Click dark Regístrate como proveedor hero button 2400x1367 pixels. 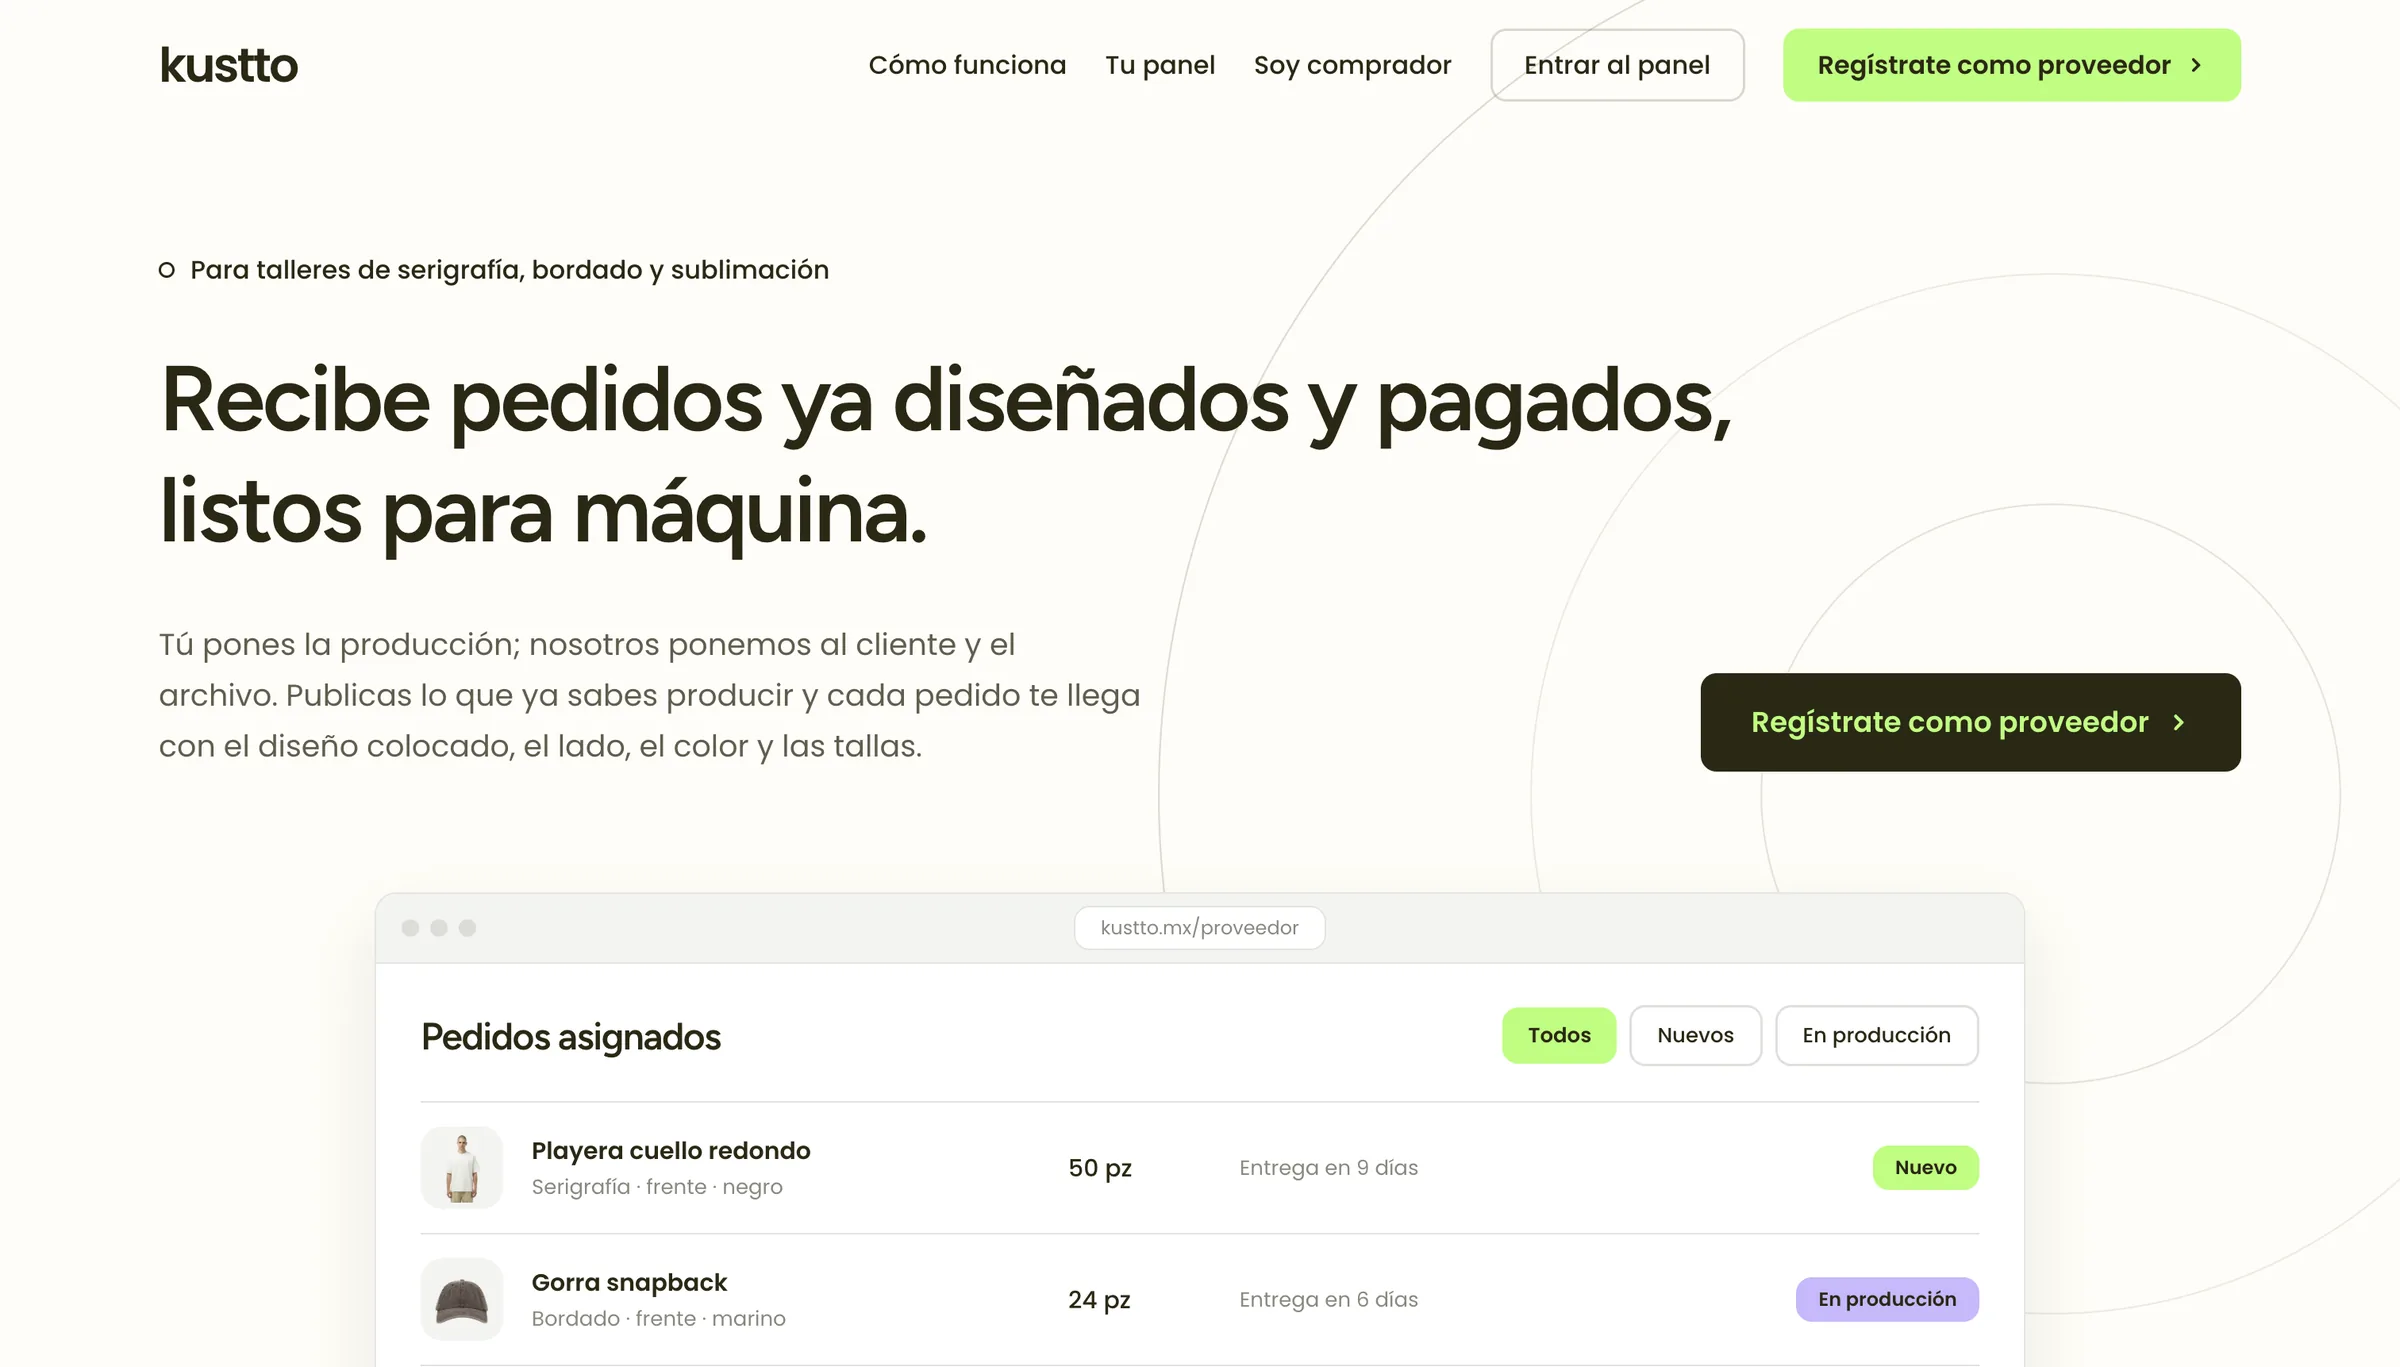click(x=1970, y=722)
